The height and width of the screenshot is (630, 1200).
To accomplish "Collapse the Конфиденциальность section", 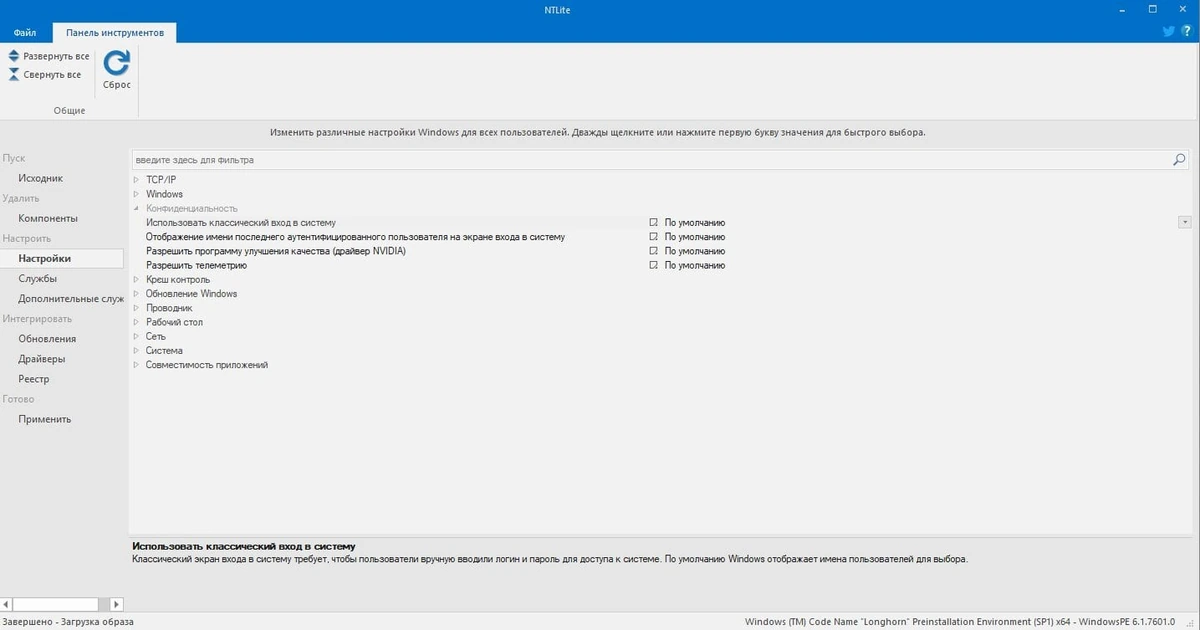I will pos(136,208).
